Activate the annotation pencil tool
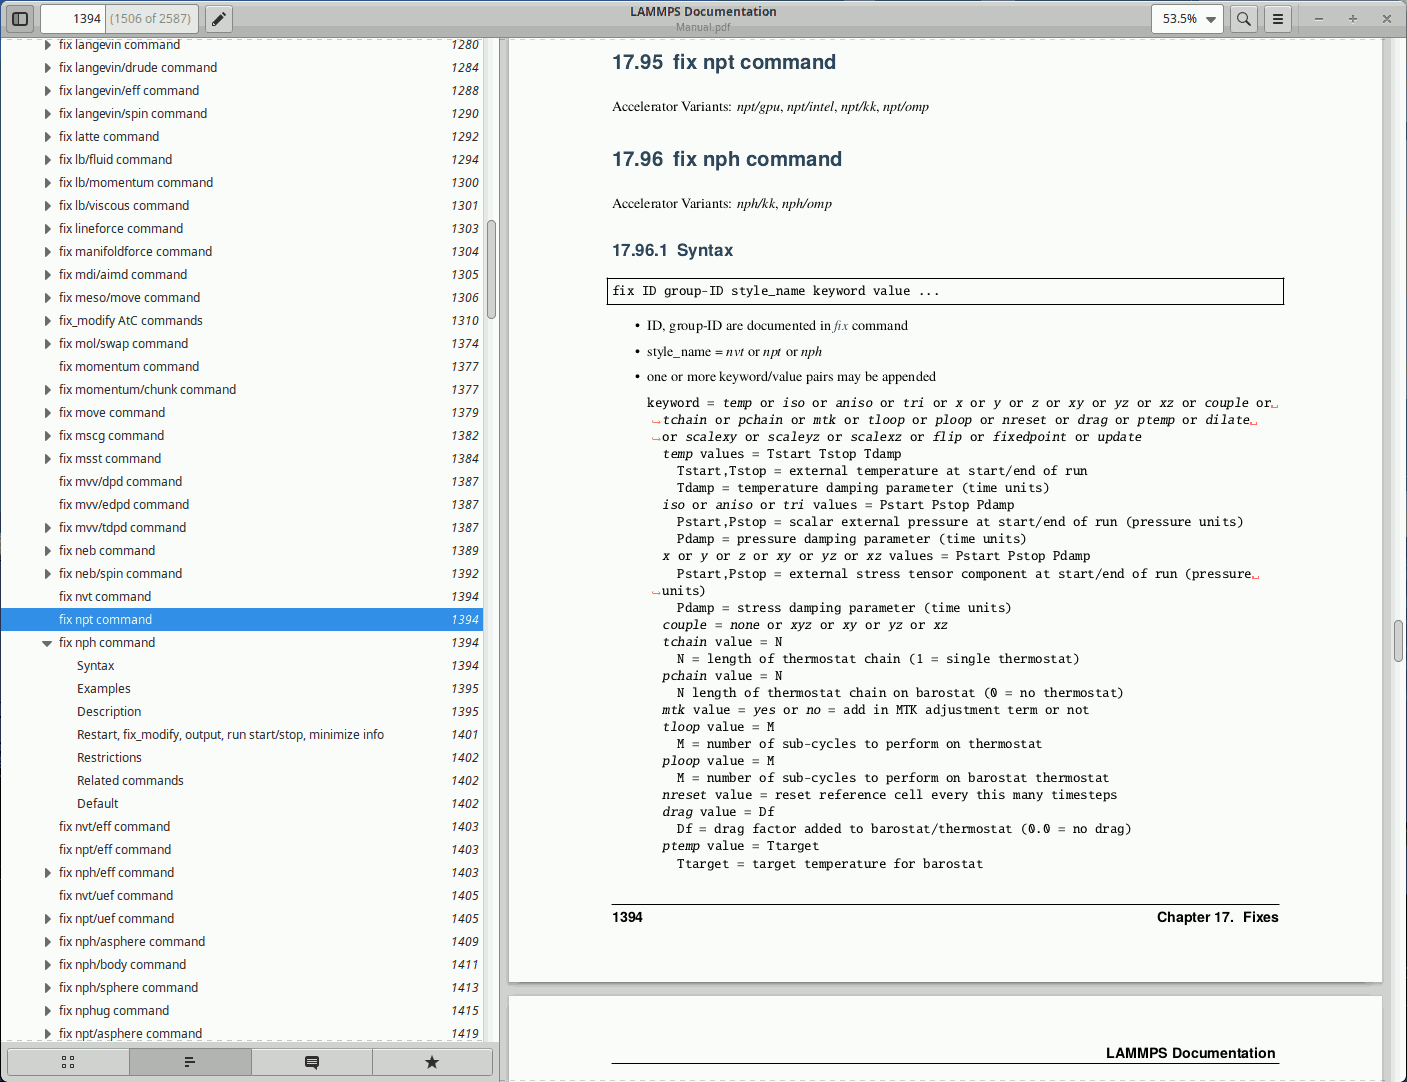 [x=218, y=19]
